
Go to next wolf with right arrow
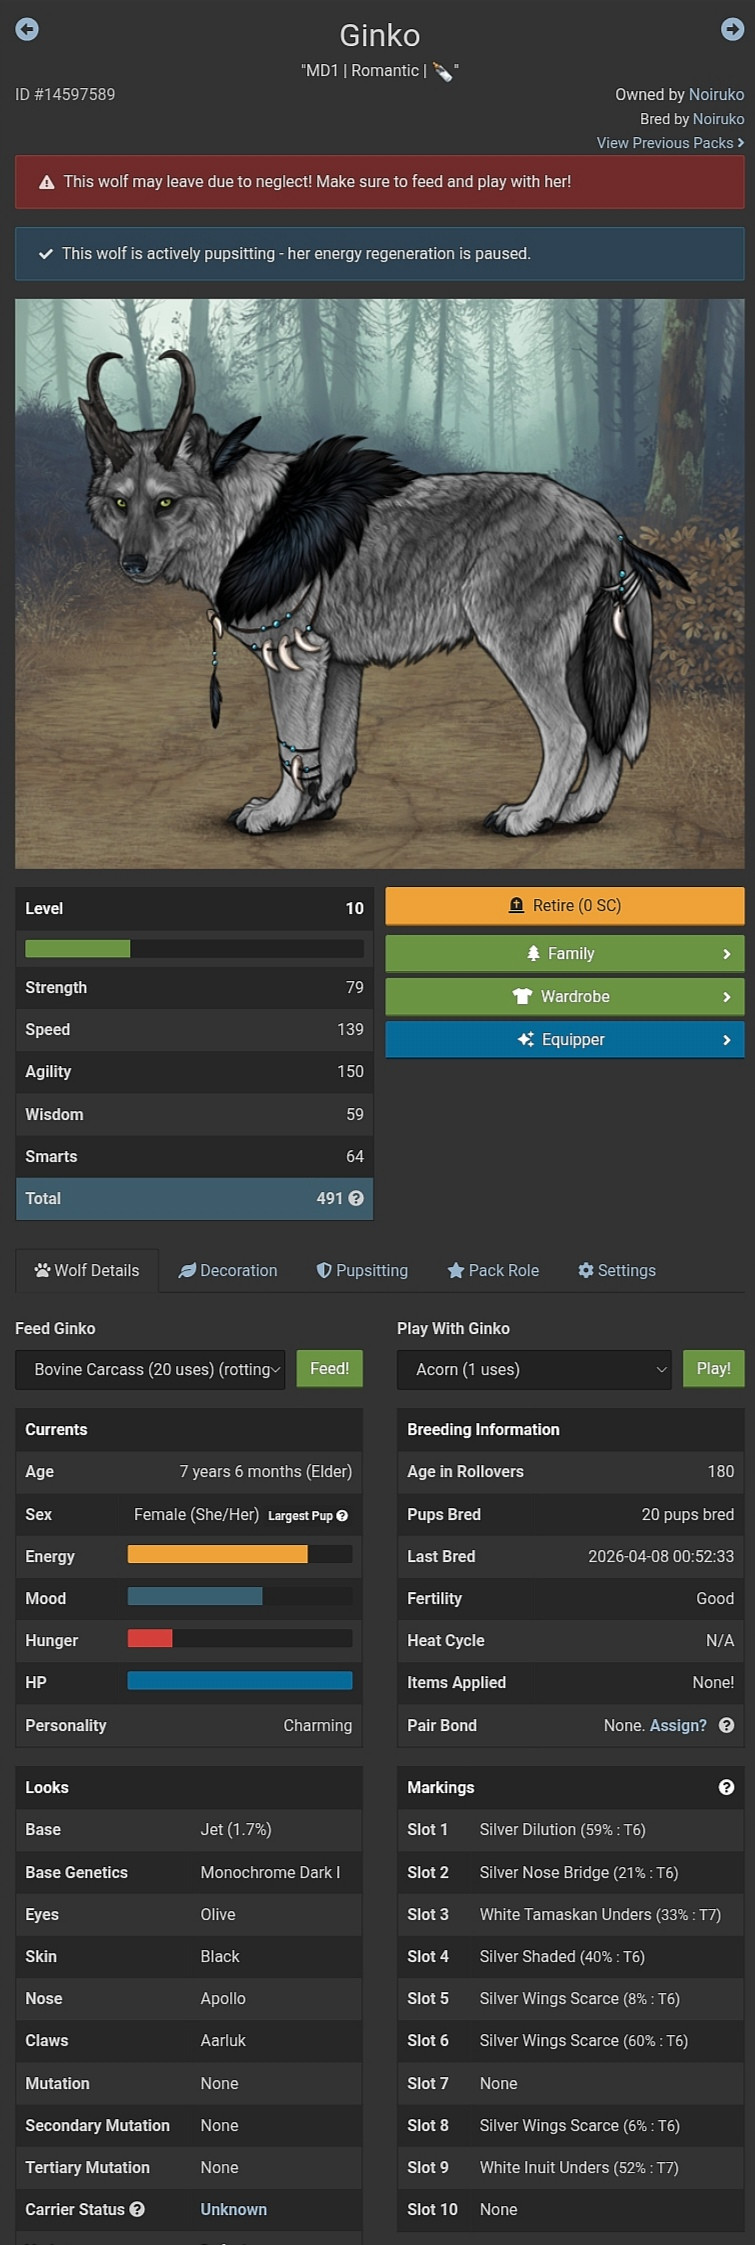(x=732, y=29)
